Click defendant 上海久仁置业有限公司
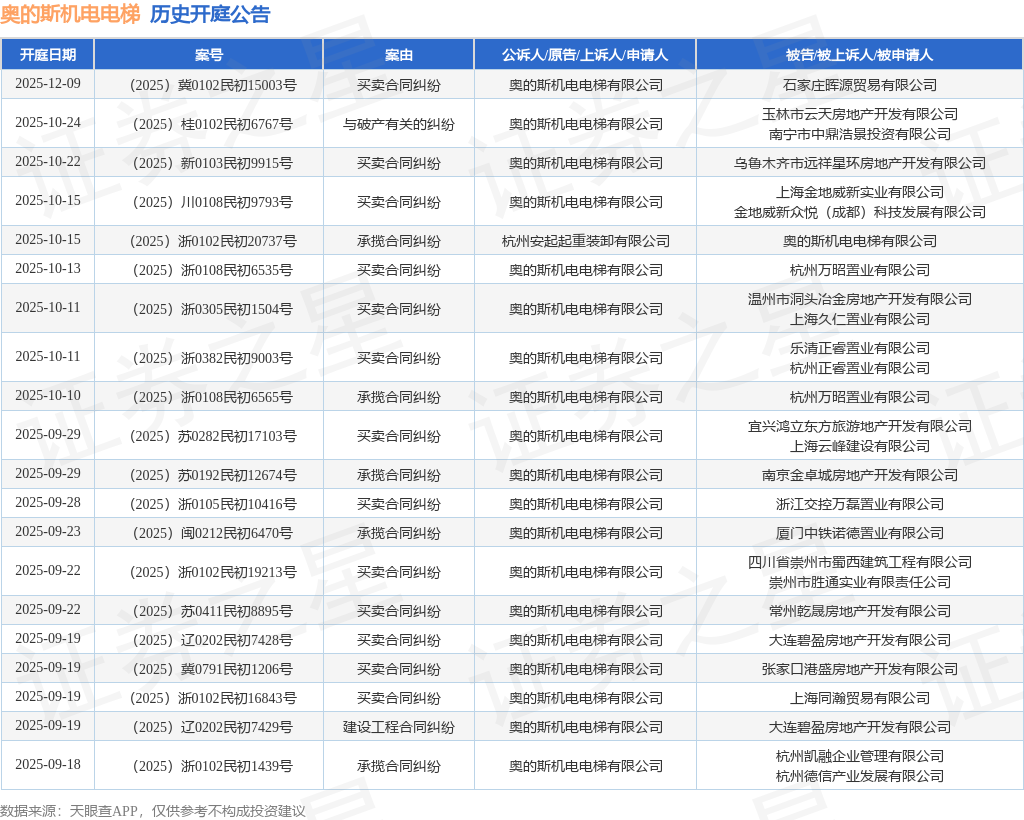This screenshot has width=1024, height=820. click(x=859, y=319)
